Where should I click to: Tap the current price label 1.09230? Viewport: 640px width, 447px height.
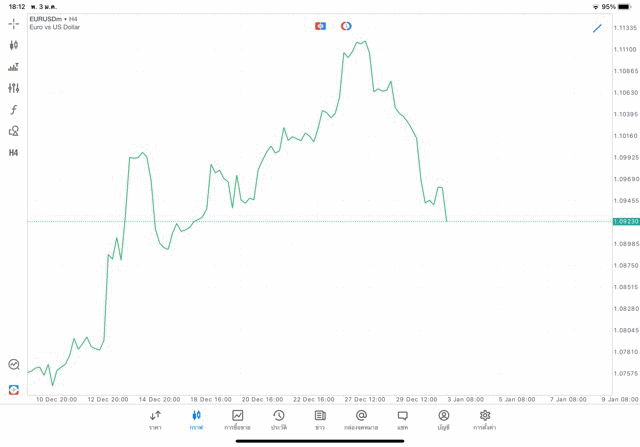(x=626, y=222)
